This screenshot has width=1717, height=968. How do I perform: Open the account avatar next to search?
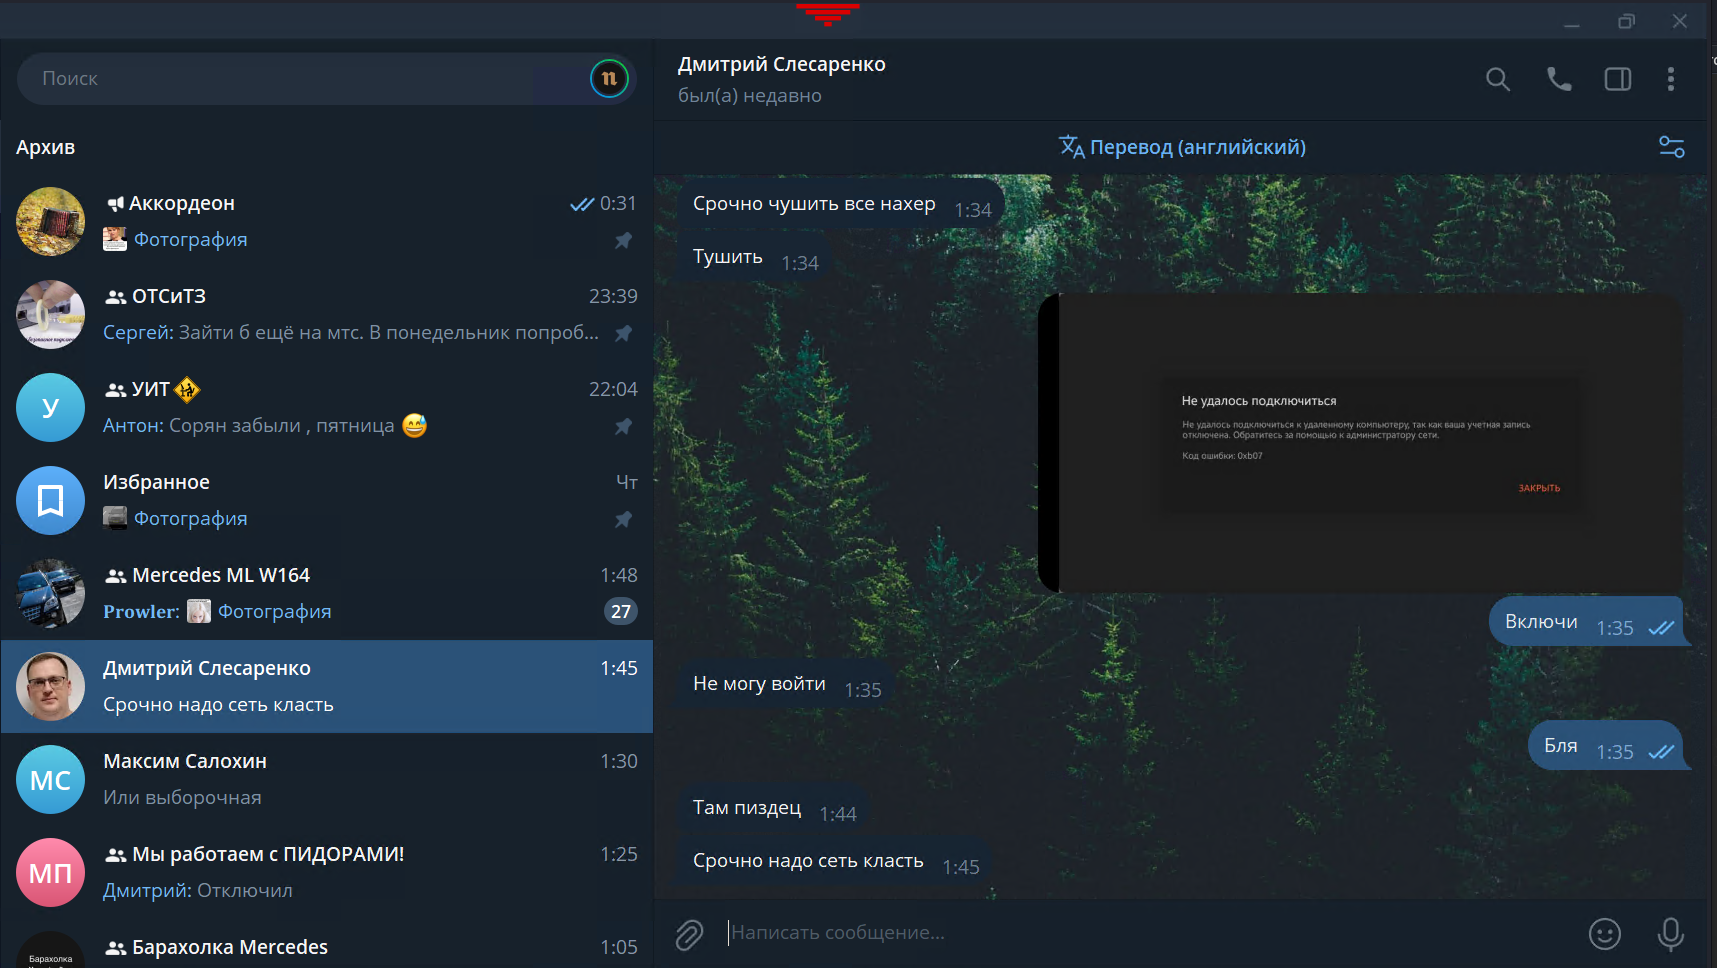(x=608, y=79)
